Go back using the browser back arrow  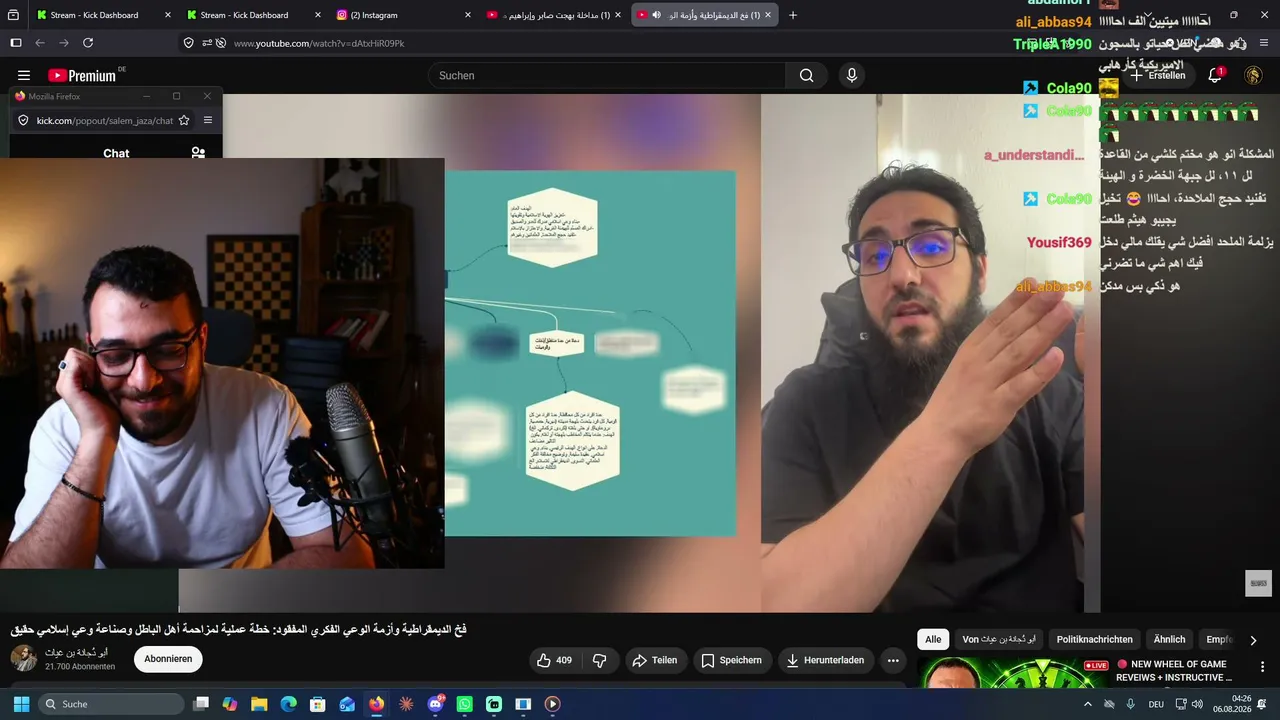coord(40,43)
